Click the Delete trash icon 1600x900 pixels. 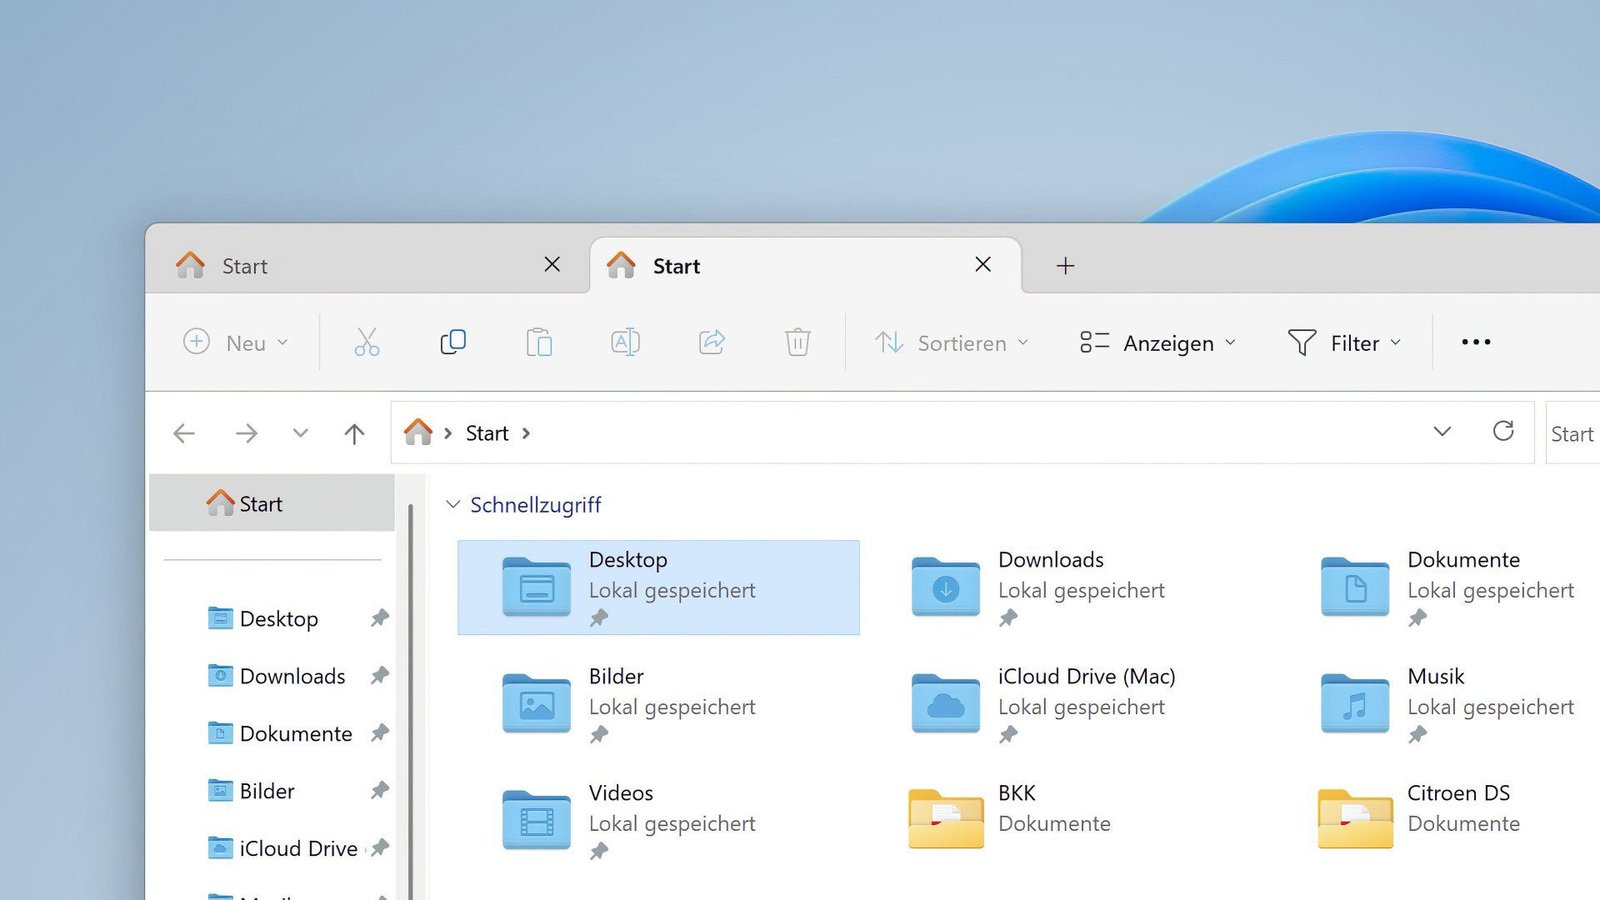(x=797, y=342)
